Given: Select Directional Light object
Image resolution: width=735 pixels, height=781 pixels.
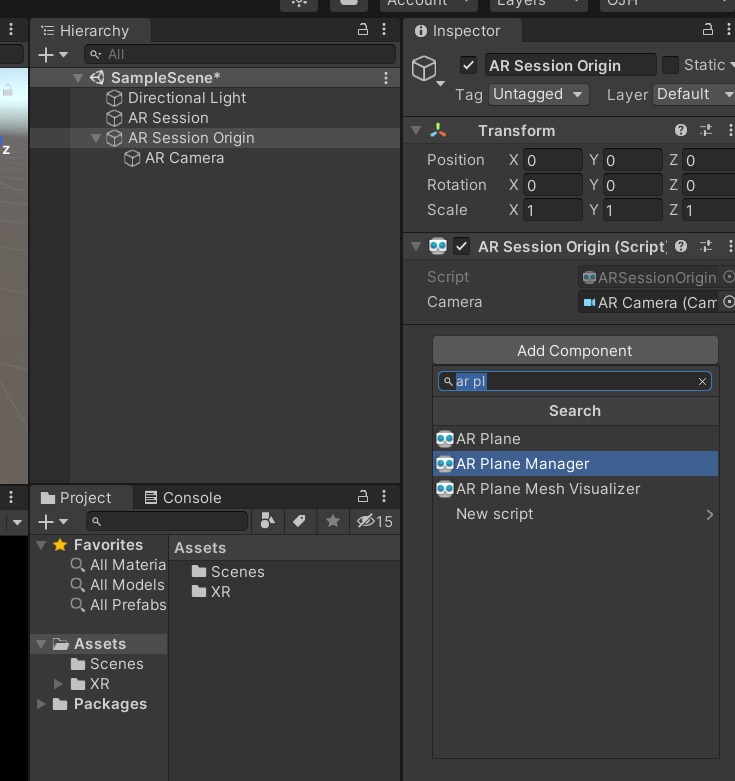Looking at the screenshot, I should 187,98.
